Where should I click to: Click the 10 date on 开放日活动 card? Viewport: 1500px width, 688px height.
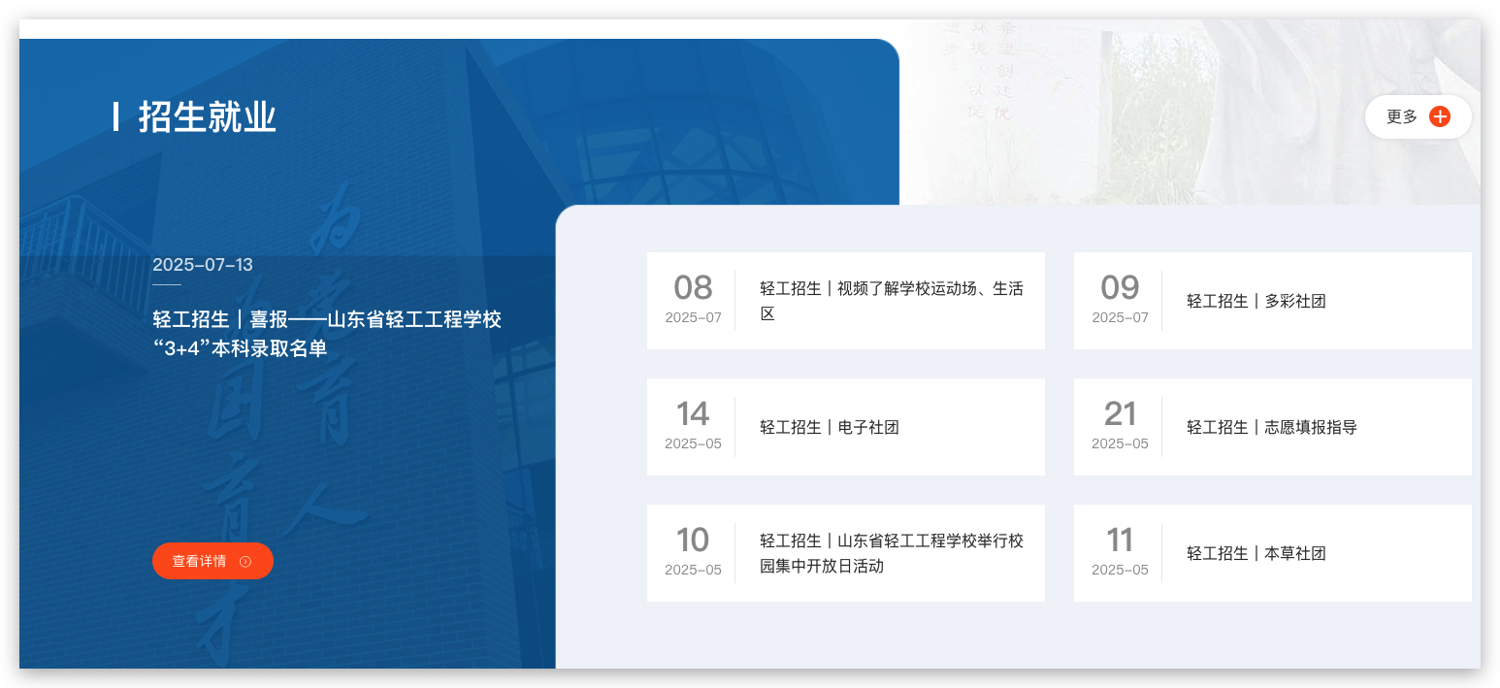click(x=692, y=541)
